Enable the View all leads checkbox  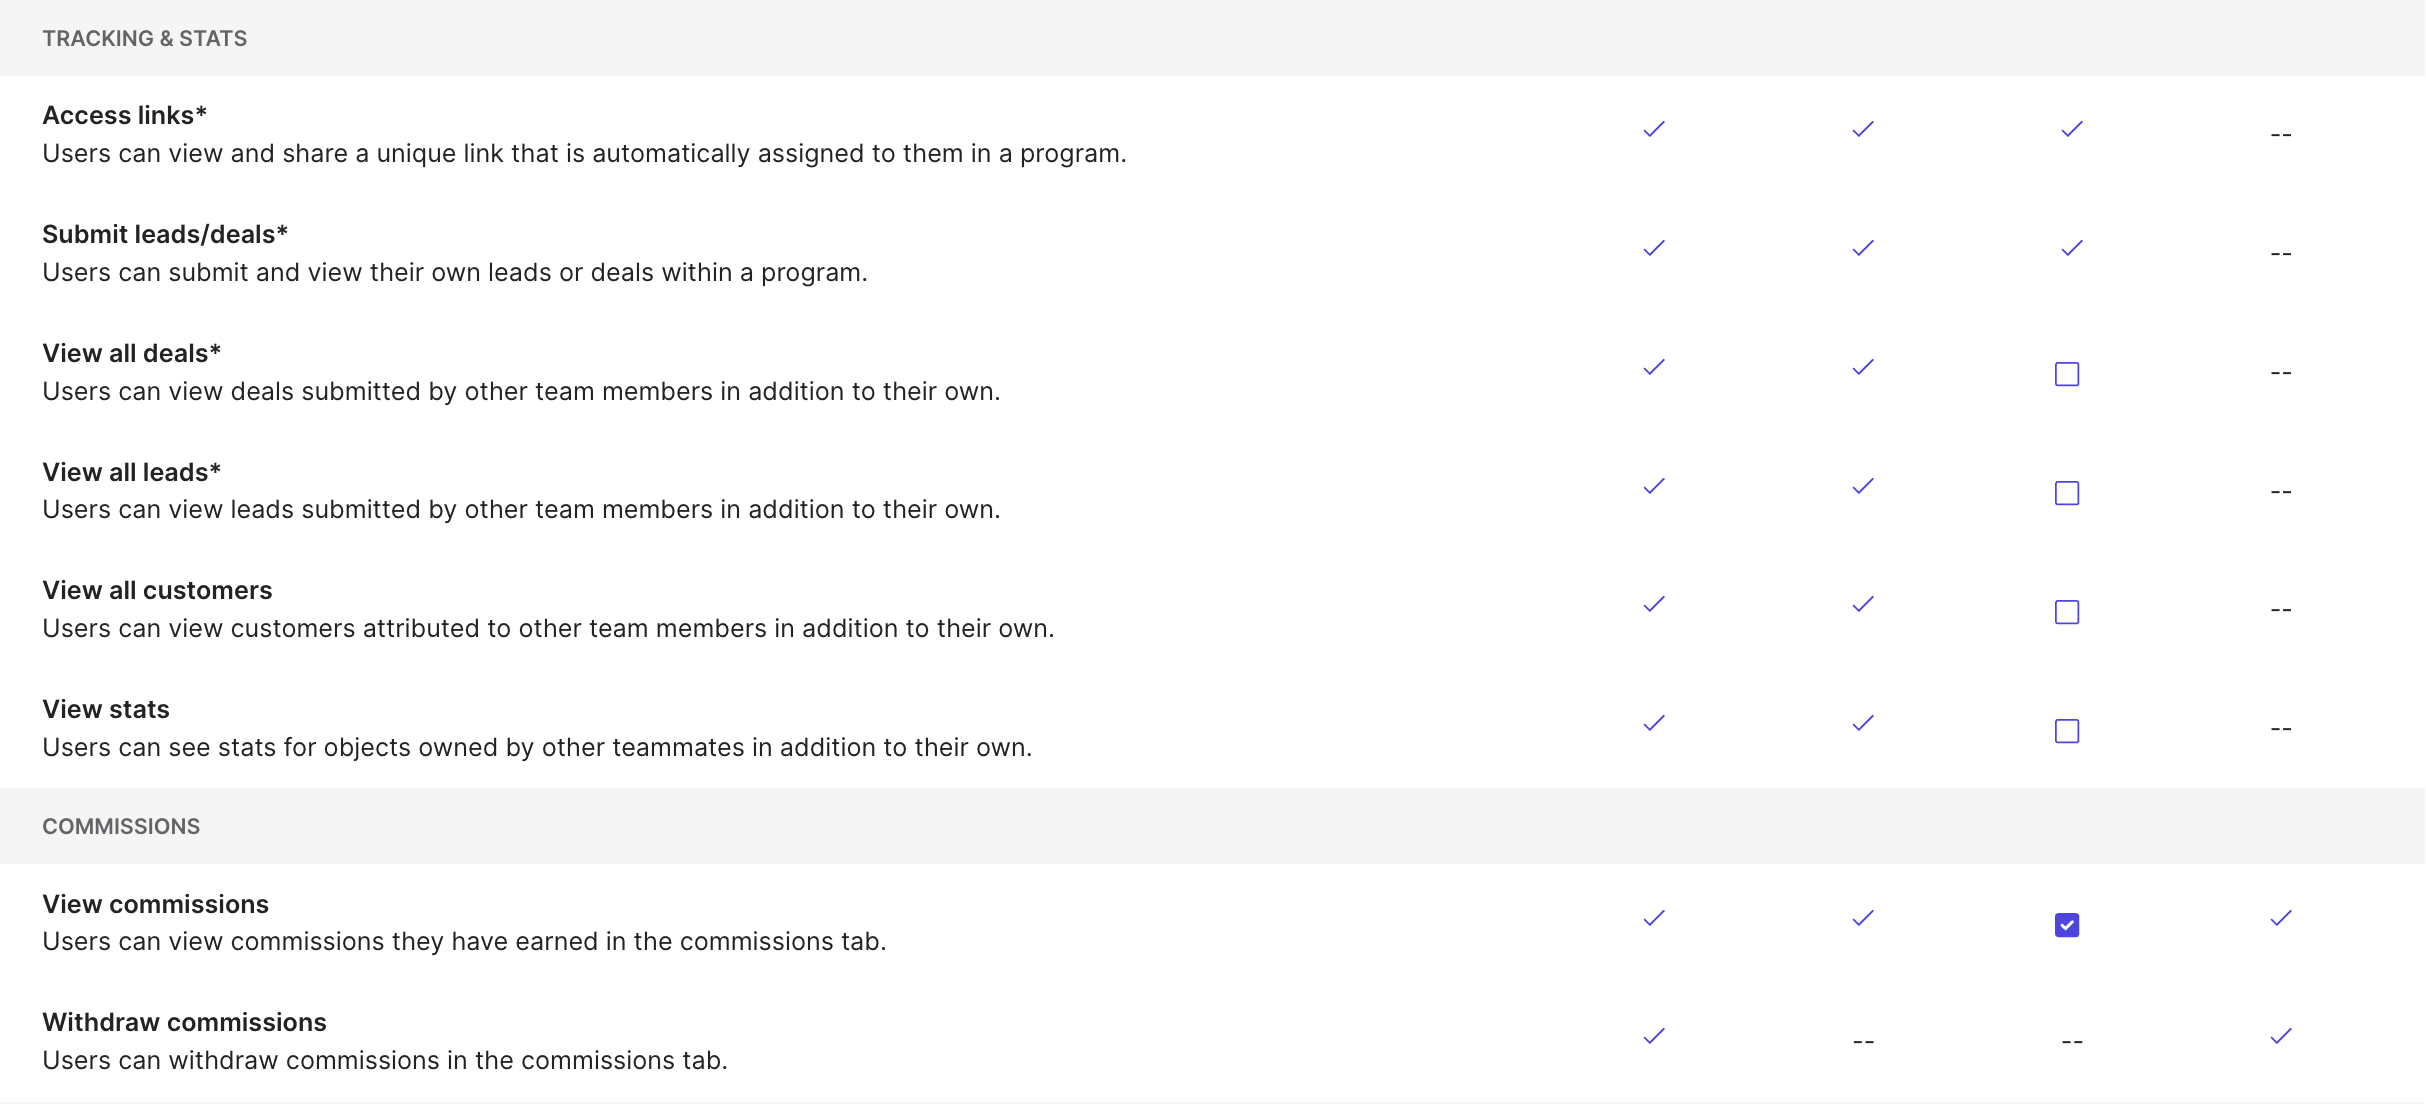click(2067, 493)
